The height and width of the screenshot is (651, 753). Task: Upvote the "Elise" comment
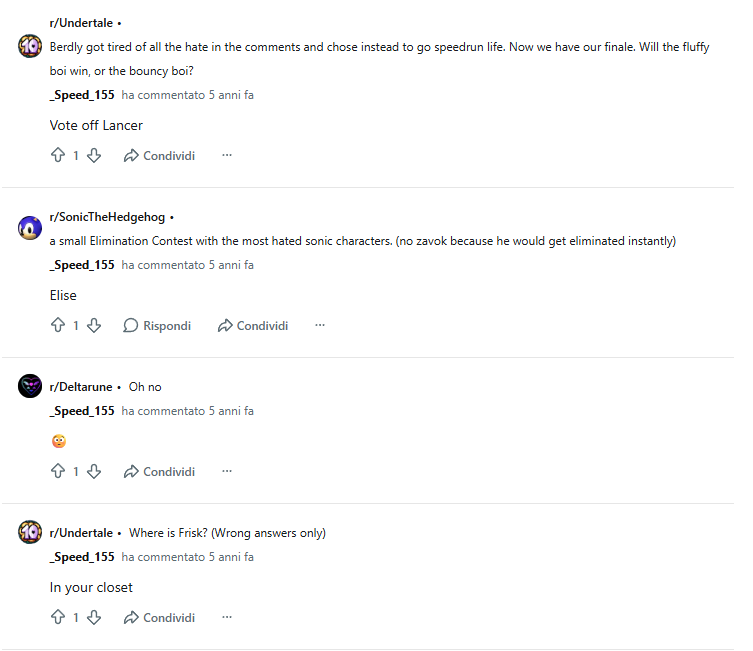(x=57, y=326)
